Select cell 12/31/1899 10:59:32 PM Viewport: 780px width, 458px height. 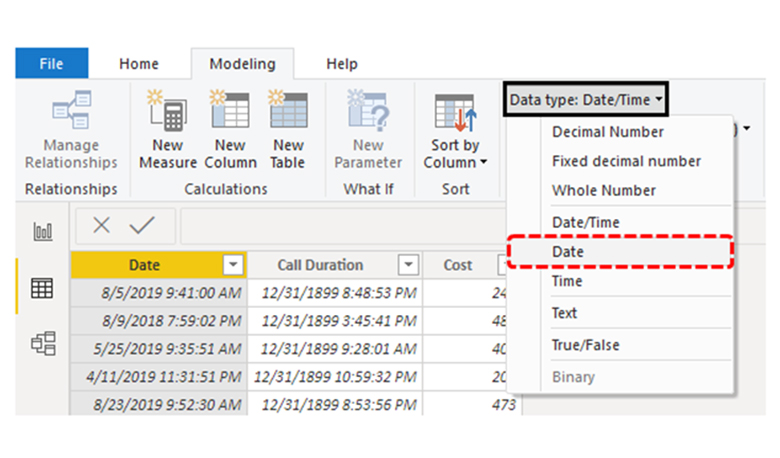pyautogui.click(x=335, y=376)
